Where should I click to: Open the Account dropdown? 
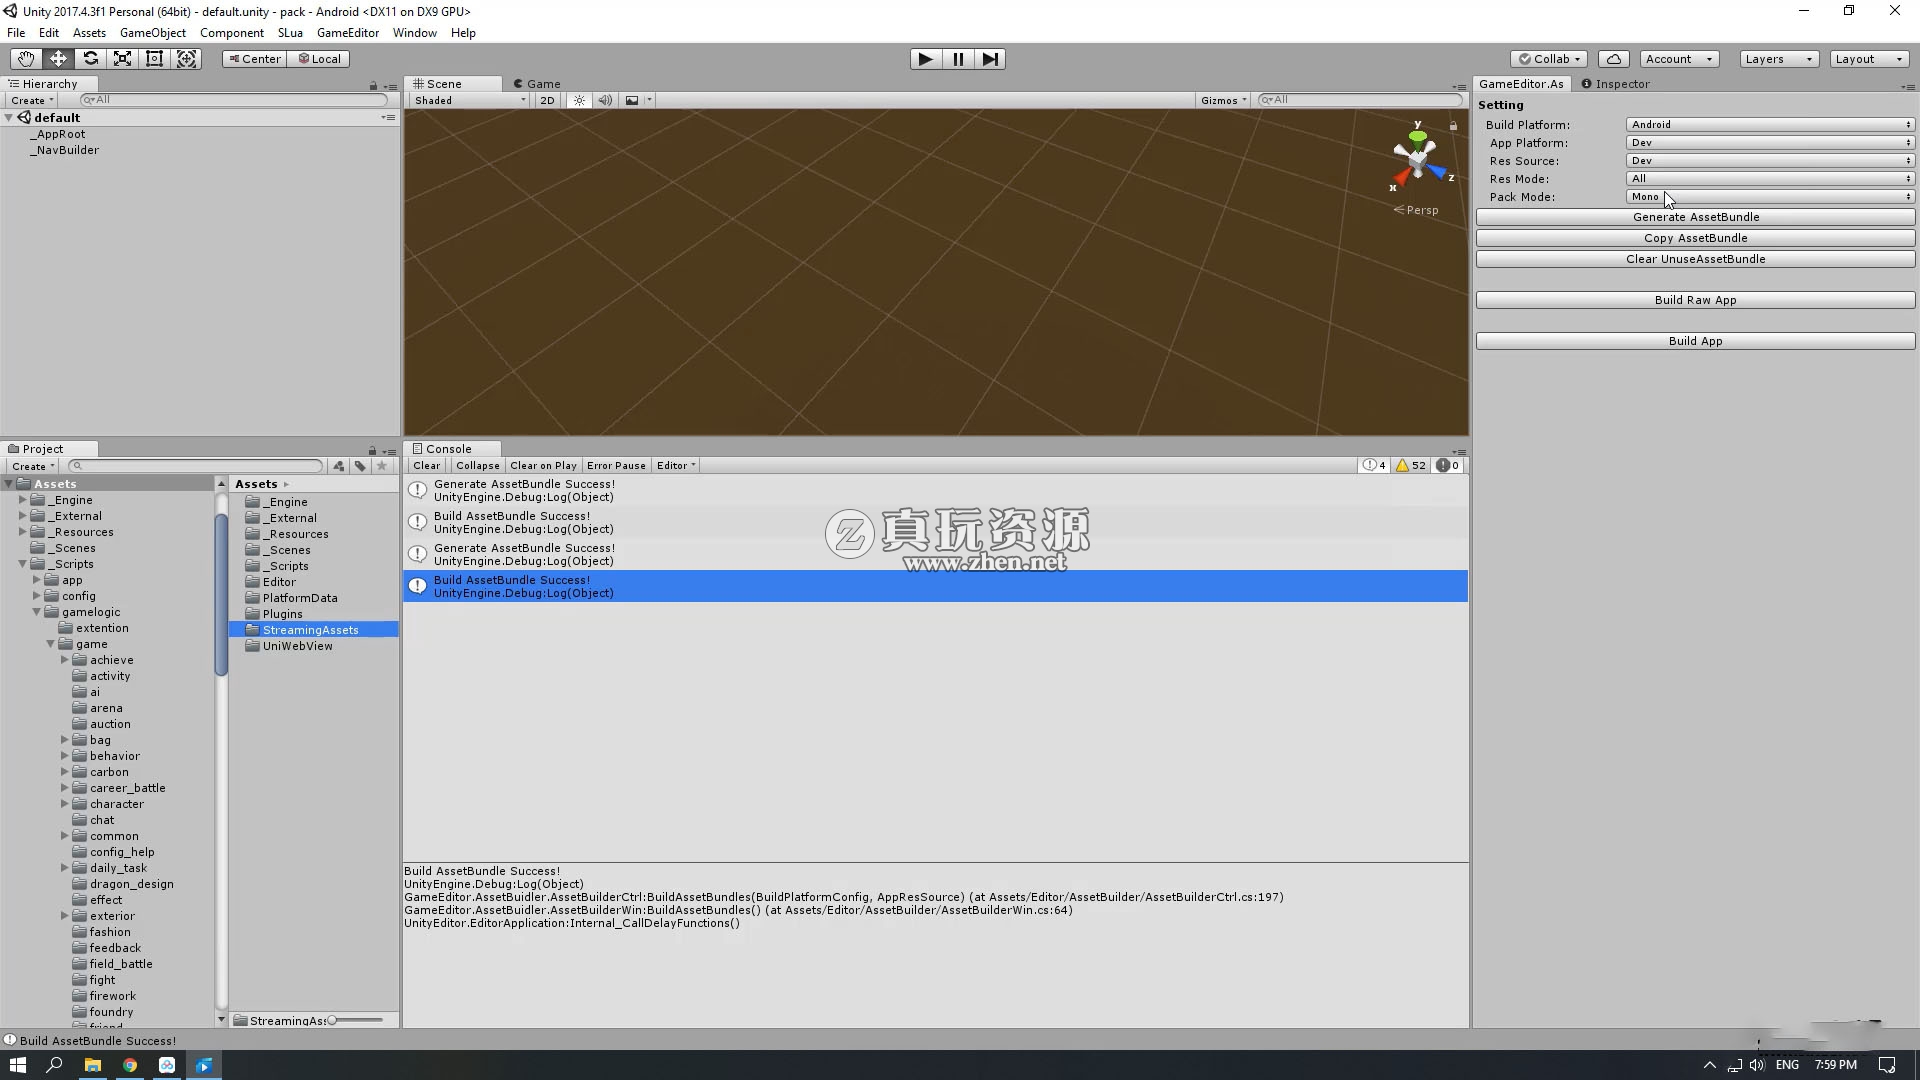point(1679,59)
